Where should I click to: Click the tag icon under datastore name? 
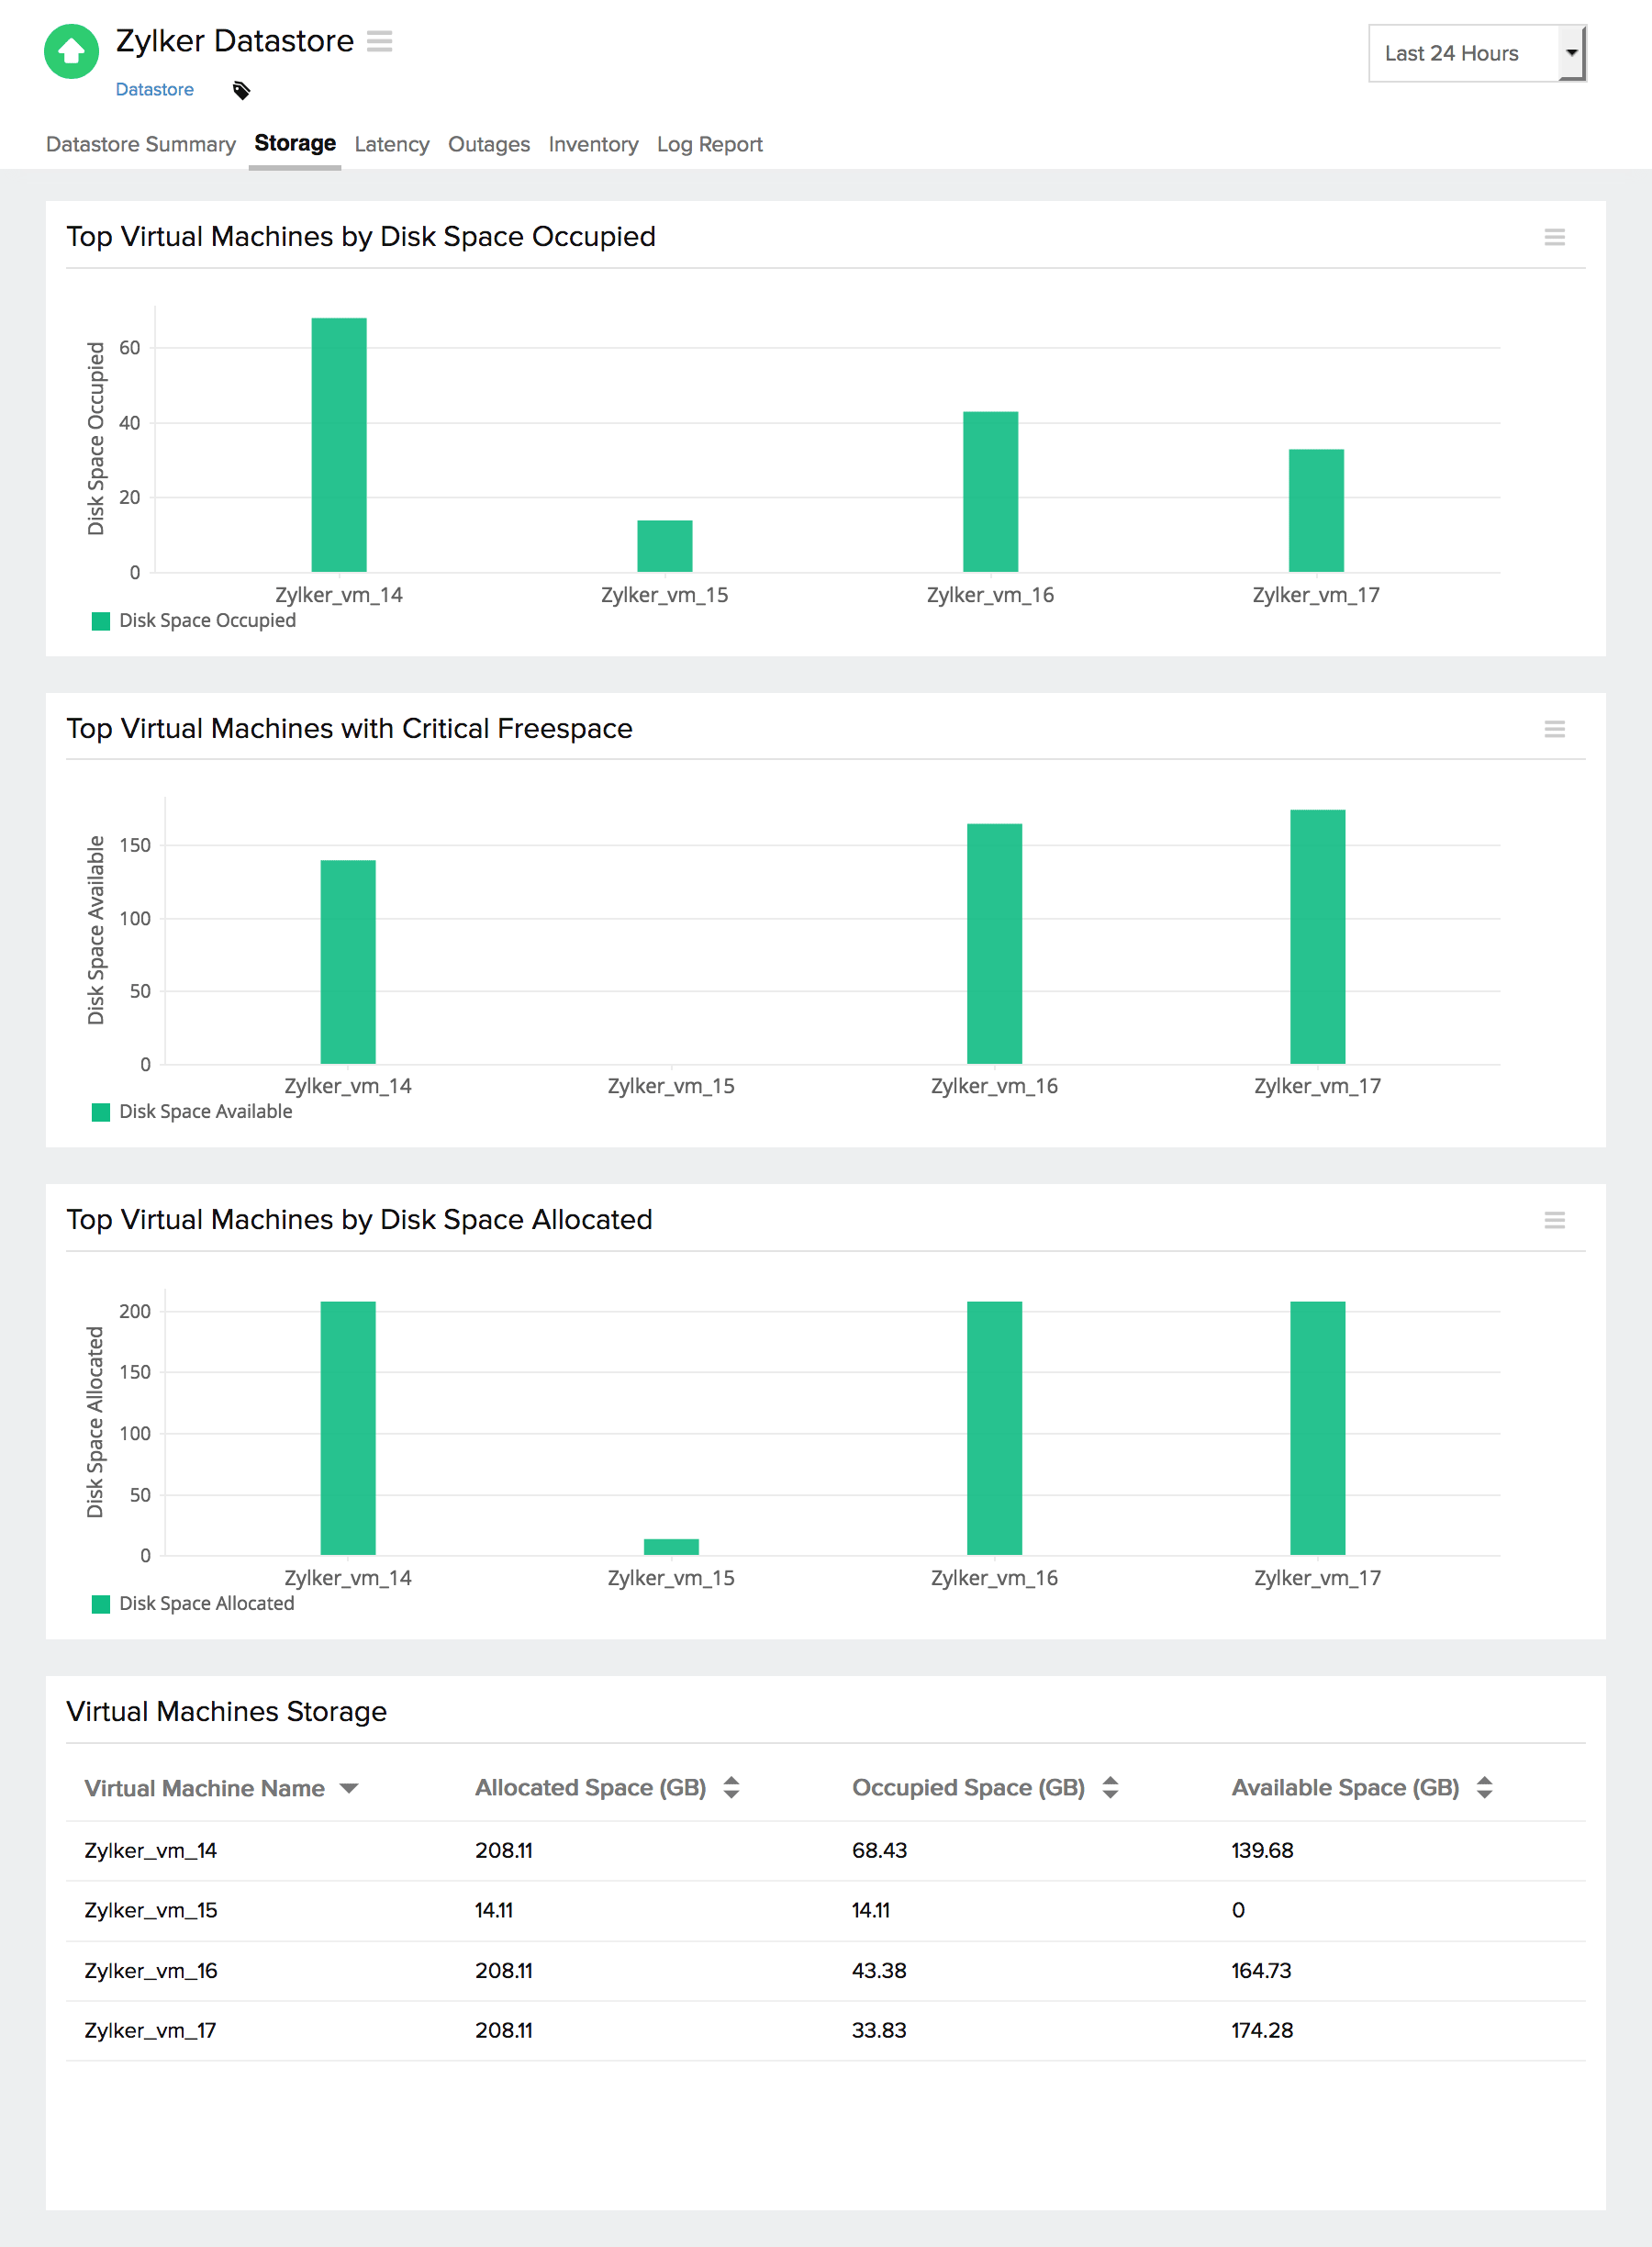click(241, 91)
